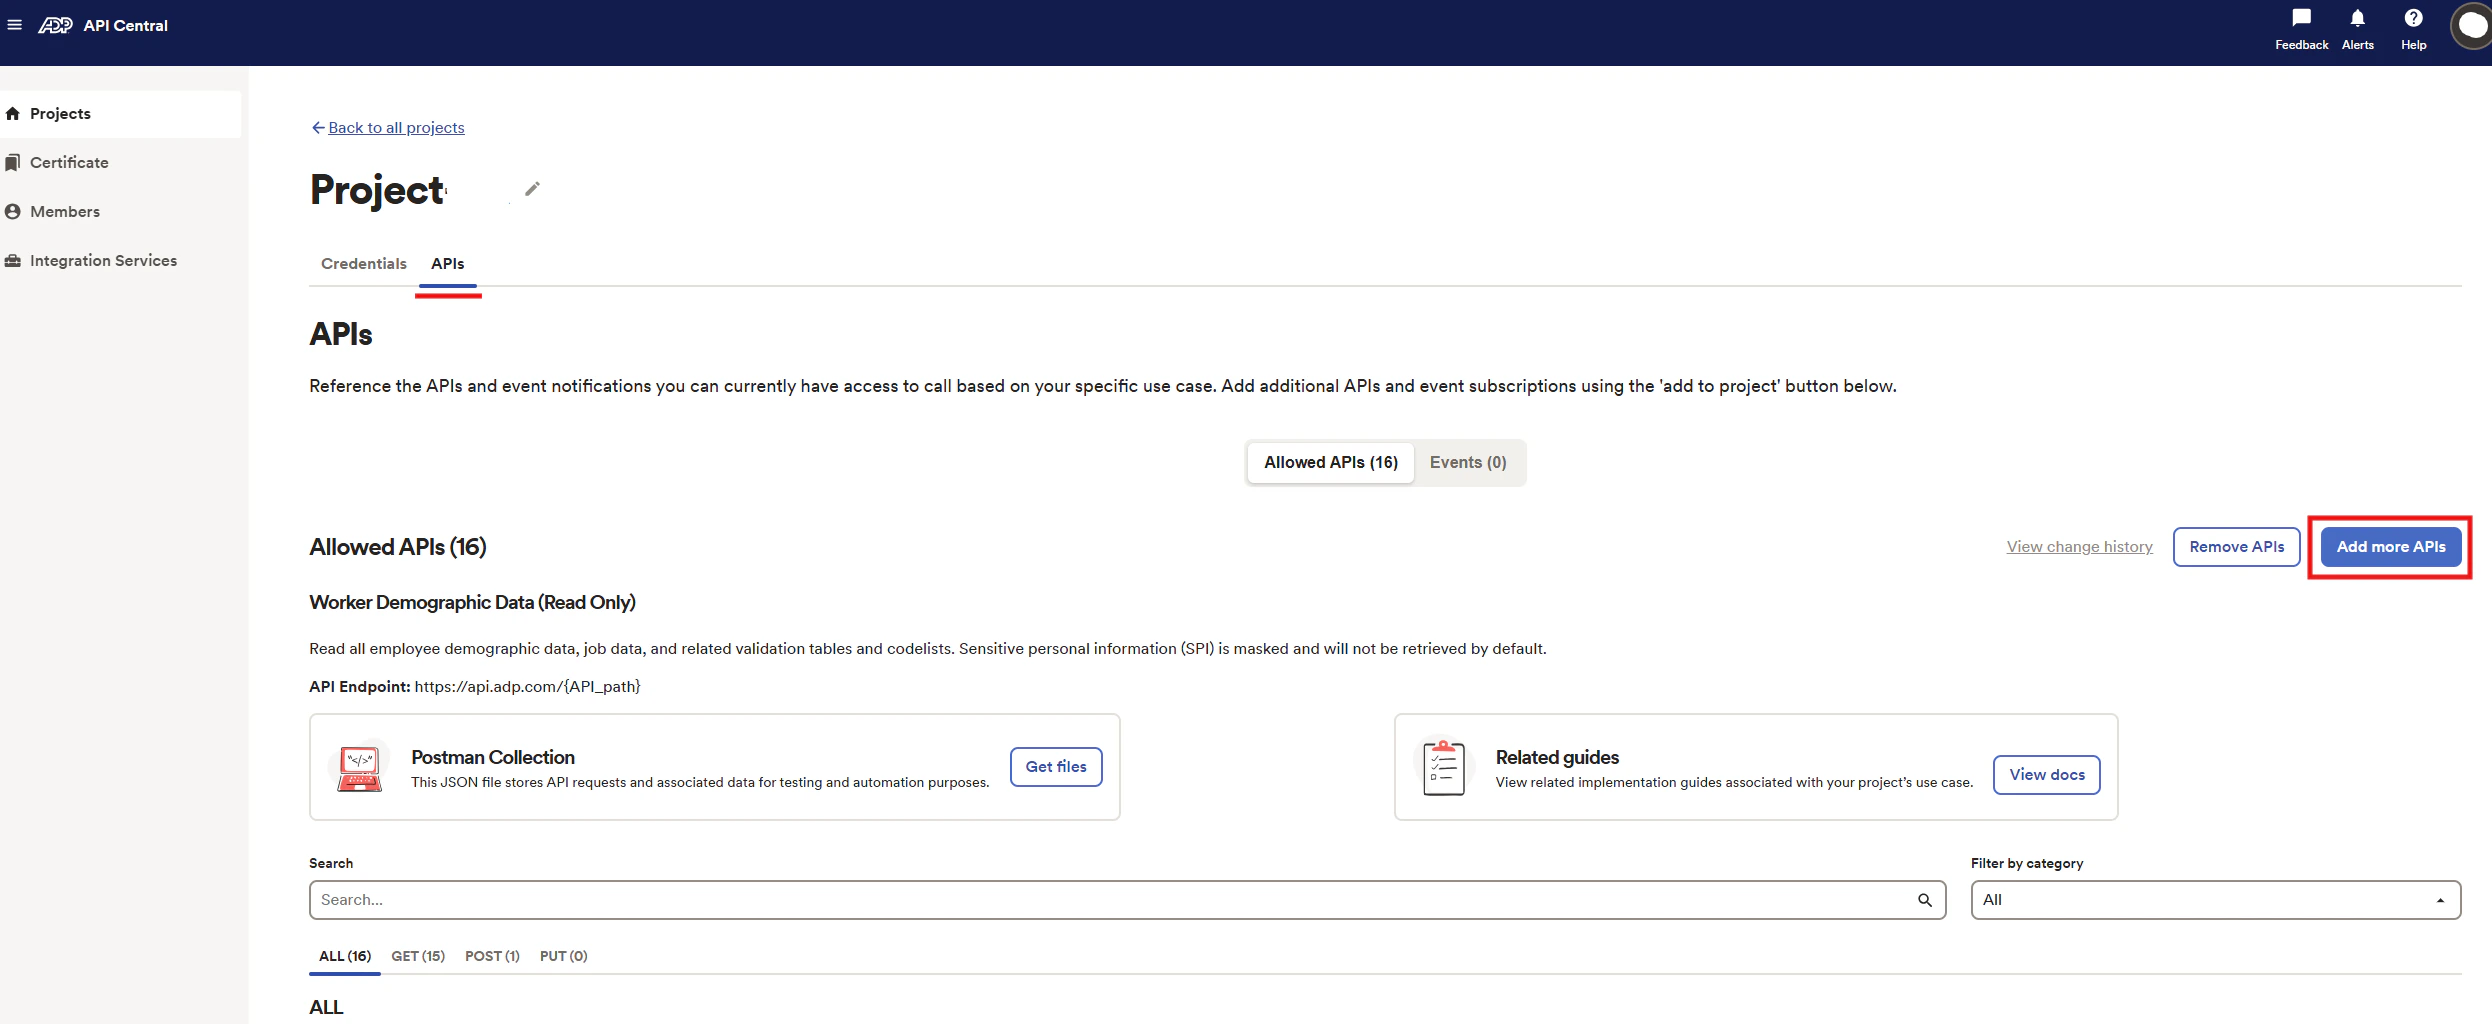Select the APIs tab

point(447,263)
